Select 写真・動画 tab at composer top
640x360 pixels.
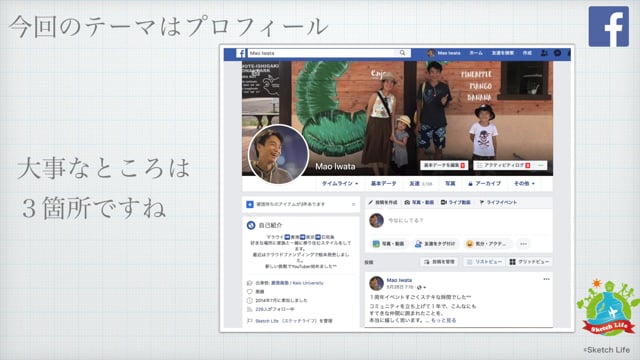[x=419, y=202]
